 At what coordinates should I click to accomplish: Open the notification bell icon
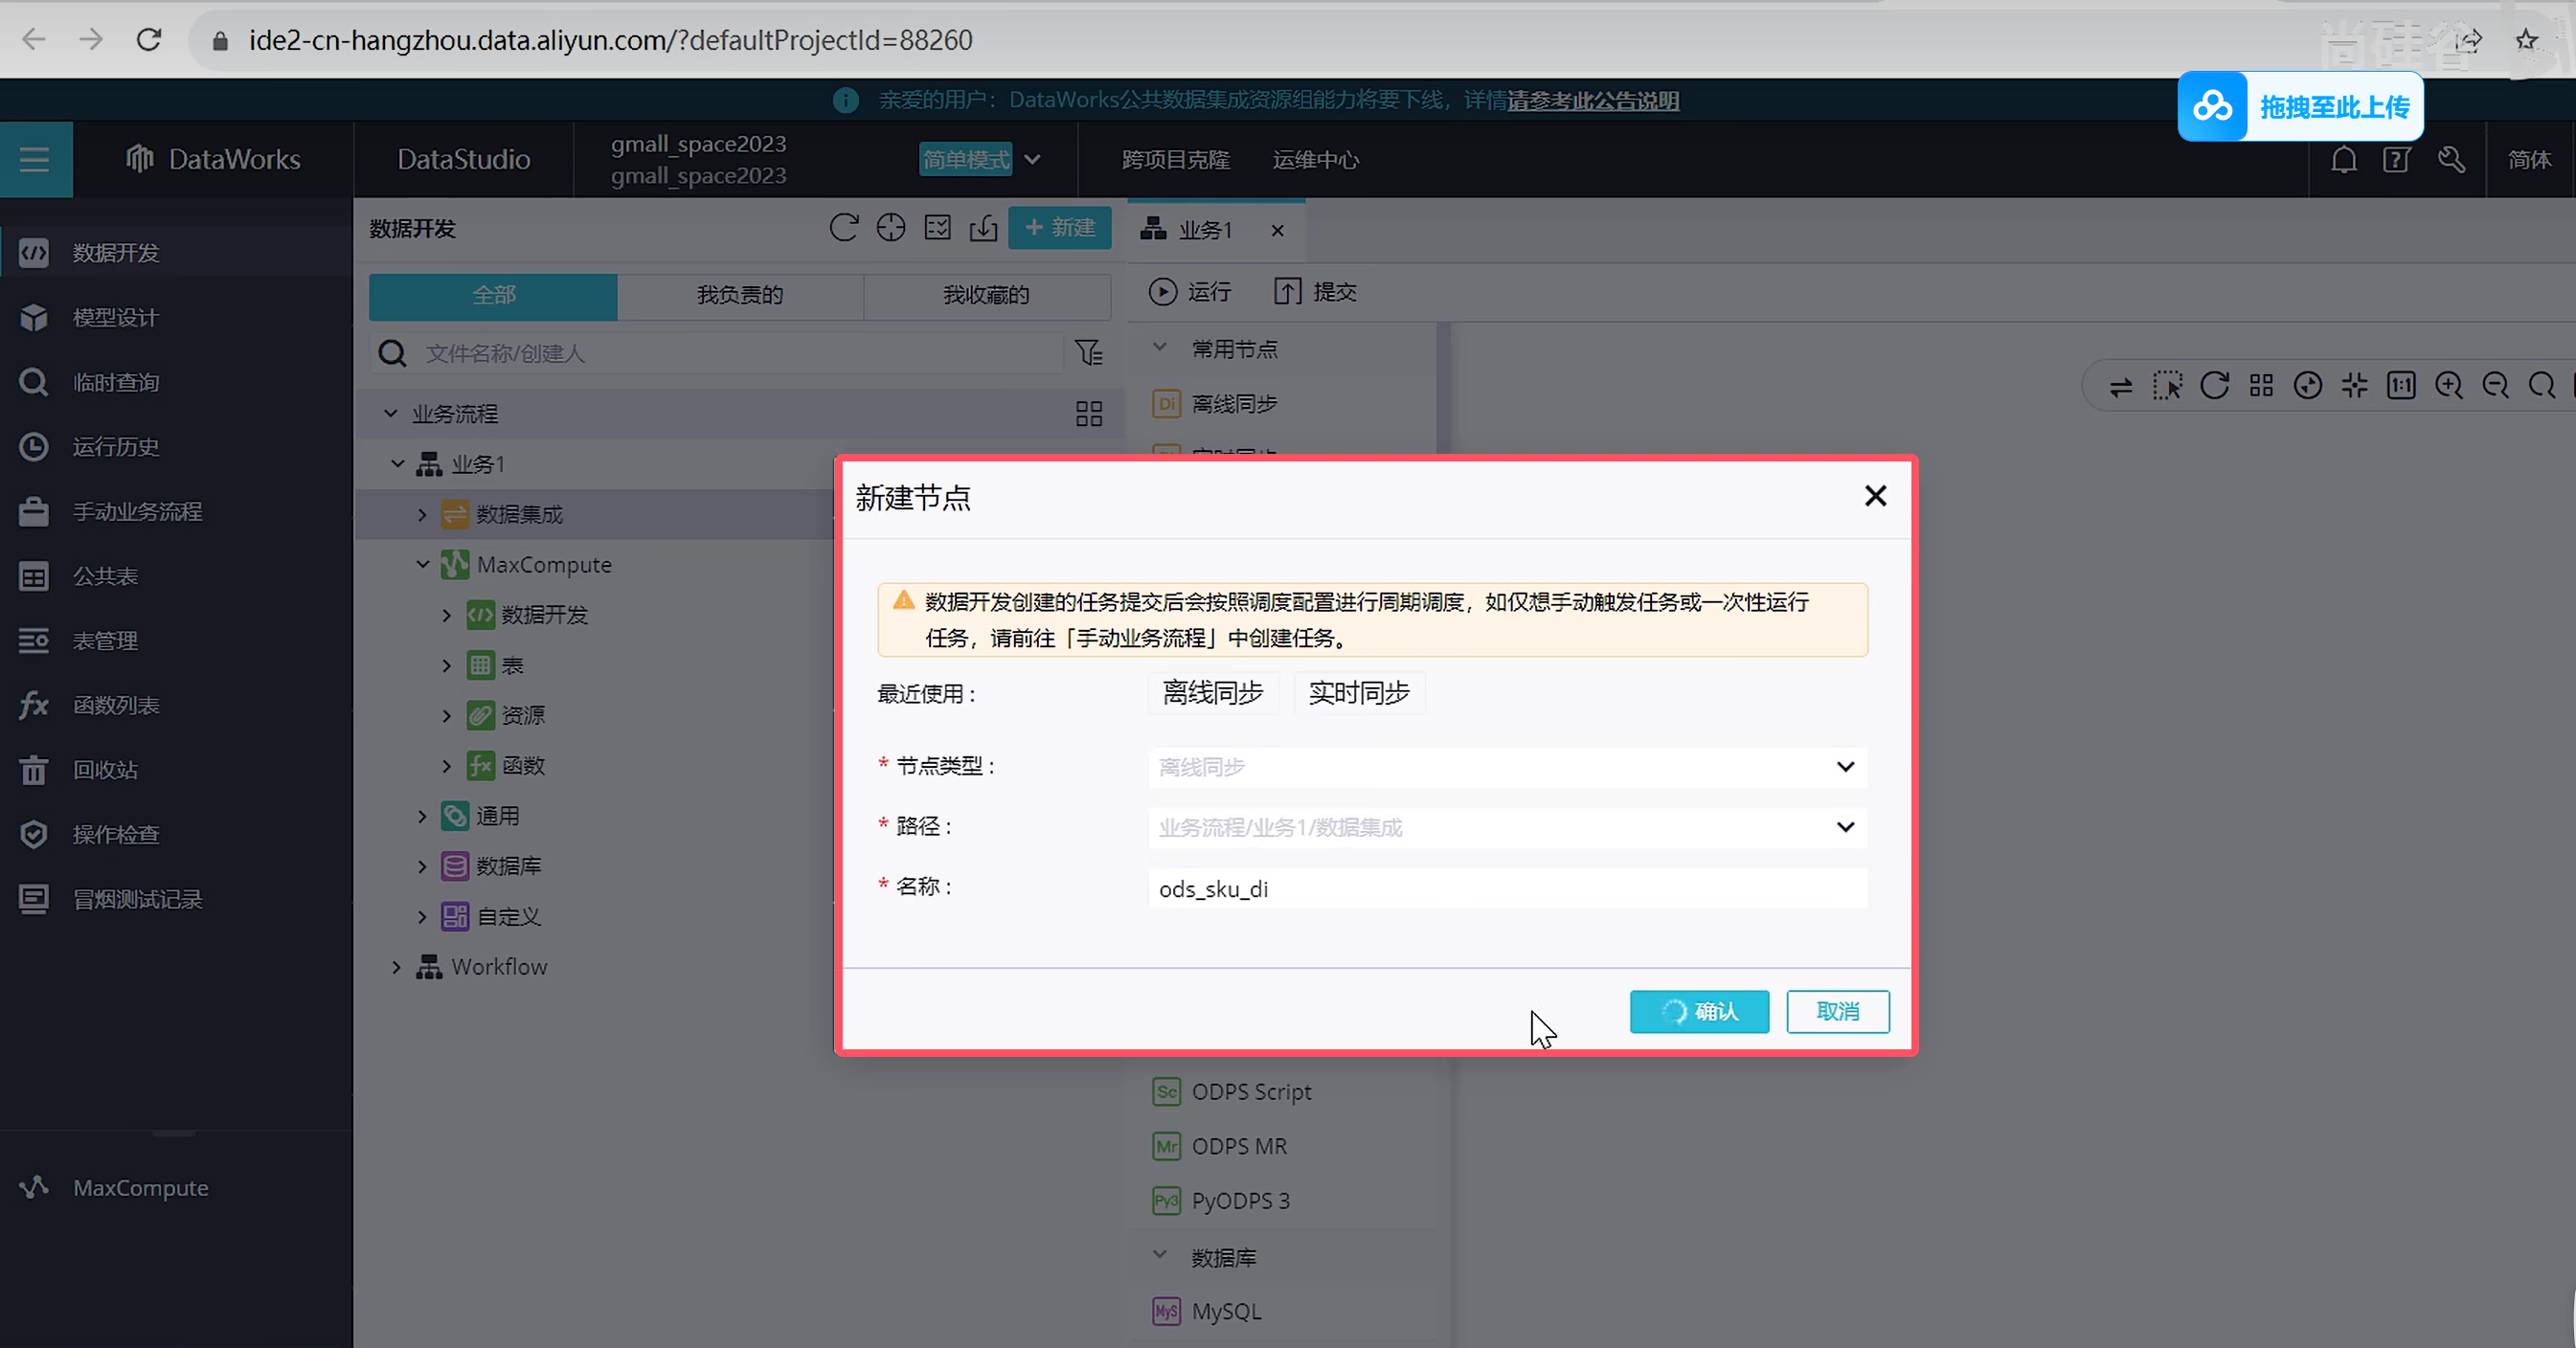tap(2343, 159)
